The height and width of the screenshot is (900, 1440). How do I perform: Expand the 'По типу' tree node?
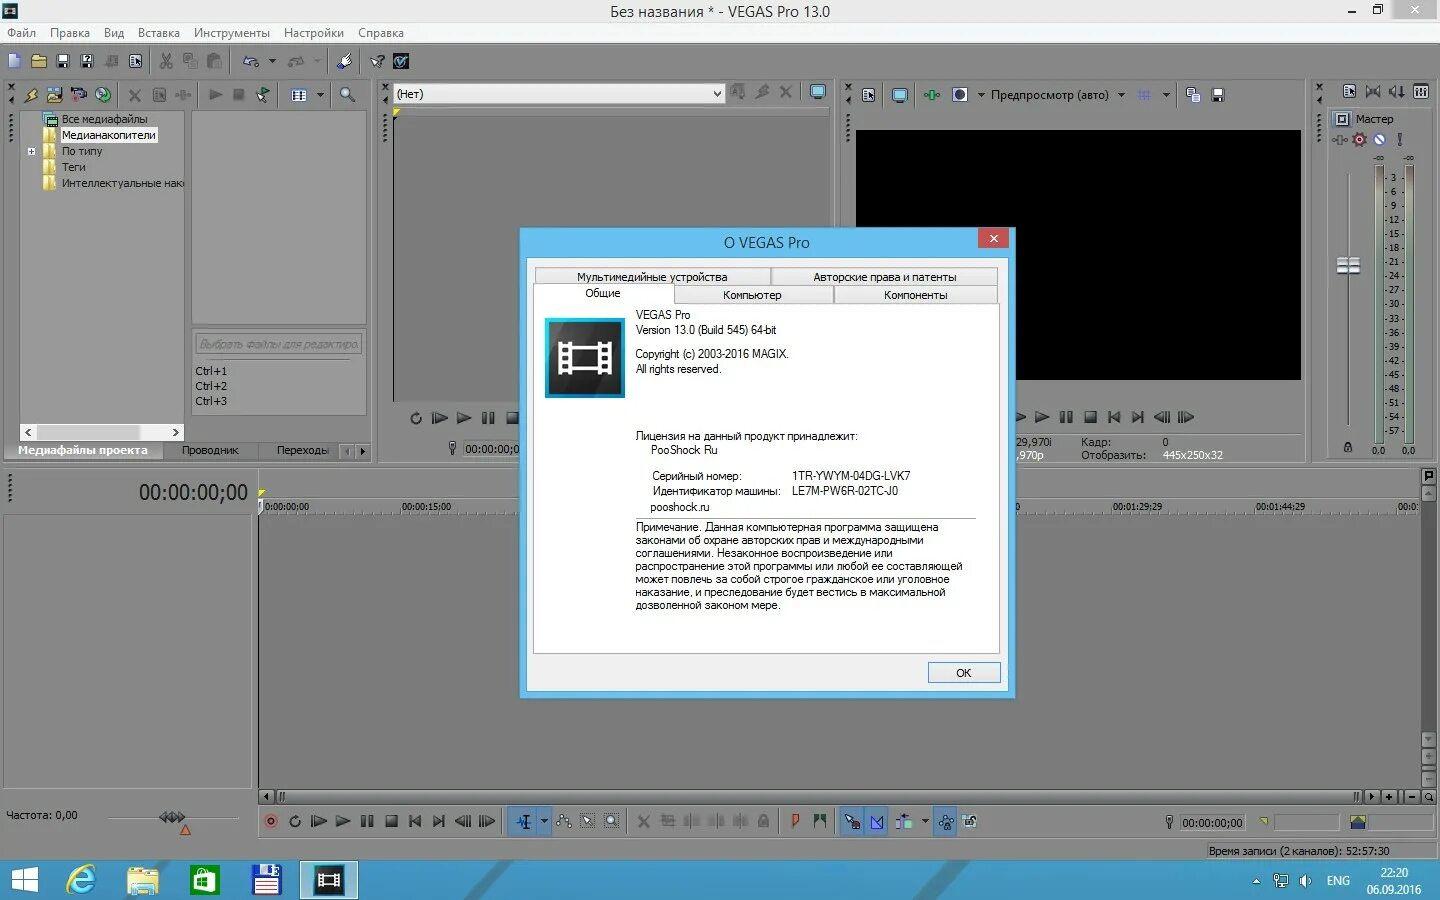31,152
